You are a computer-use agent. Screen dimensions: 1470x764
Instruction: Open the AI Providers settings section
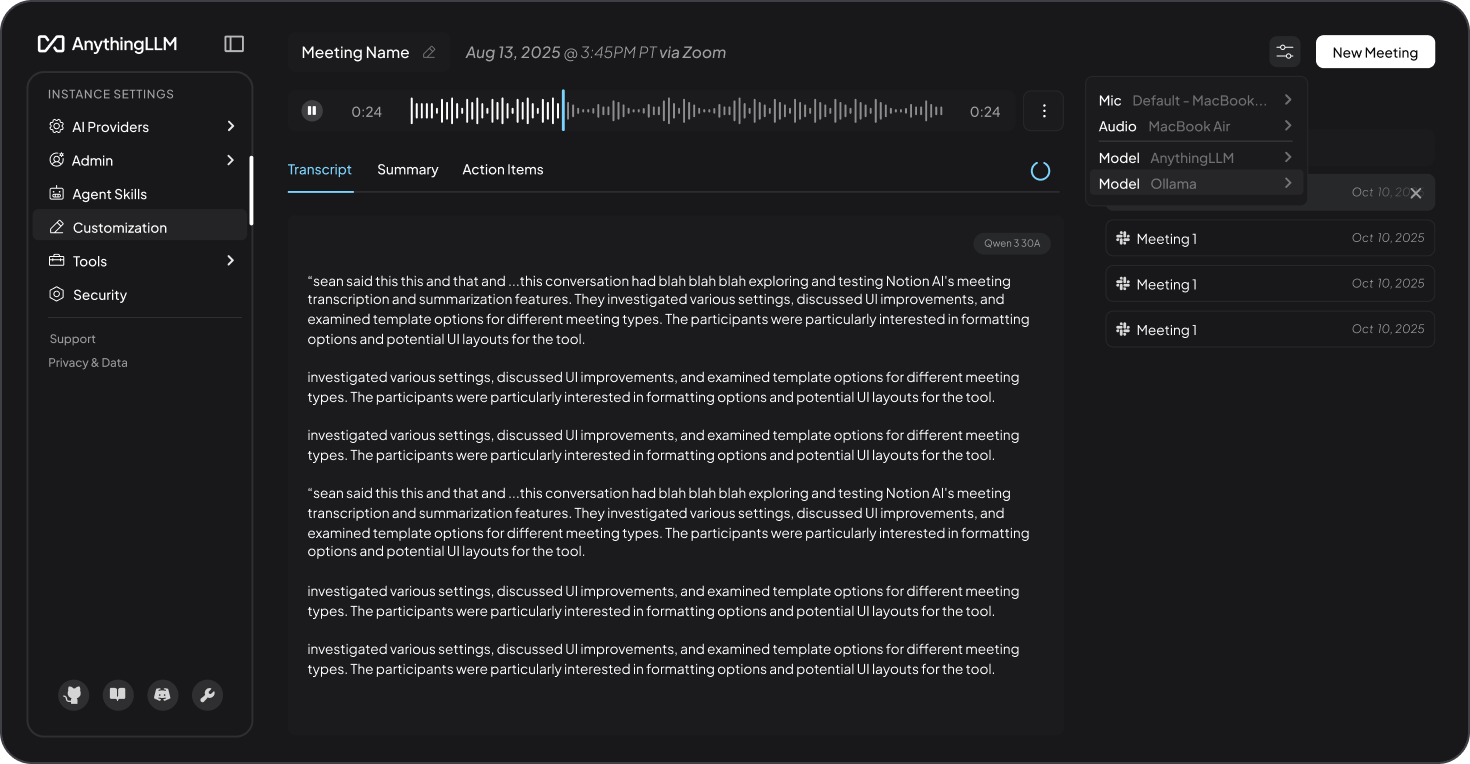pyautogui.click(x=140, y=127)
